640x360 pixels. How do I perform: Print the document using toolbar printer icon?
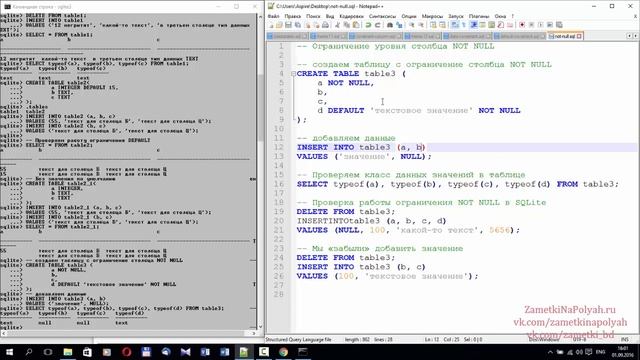point(325,25)
